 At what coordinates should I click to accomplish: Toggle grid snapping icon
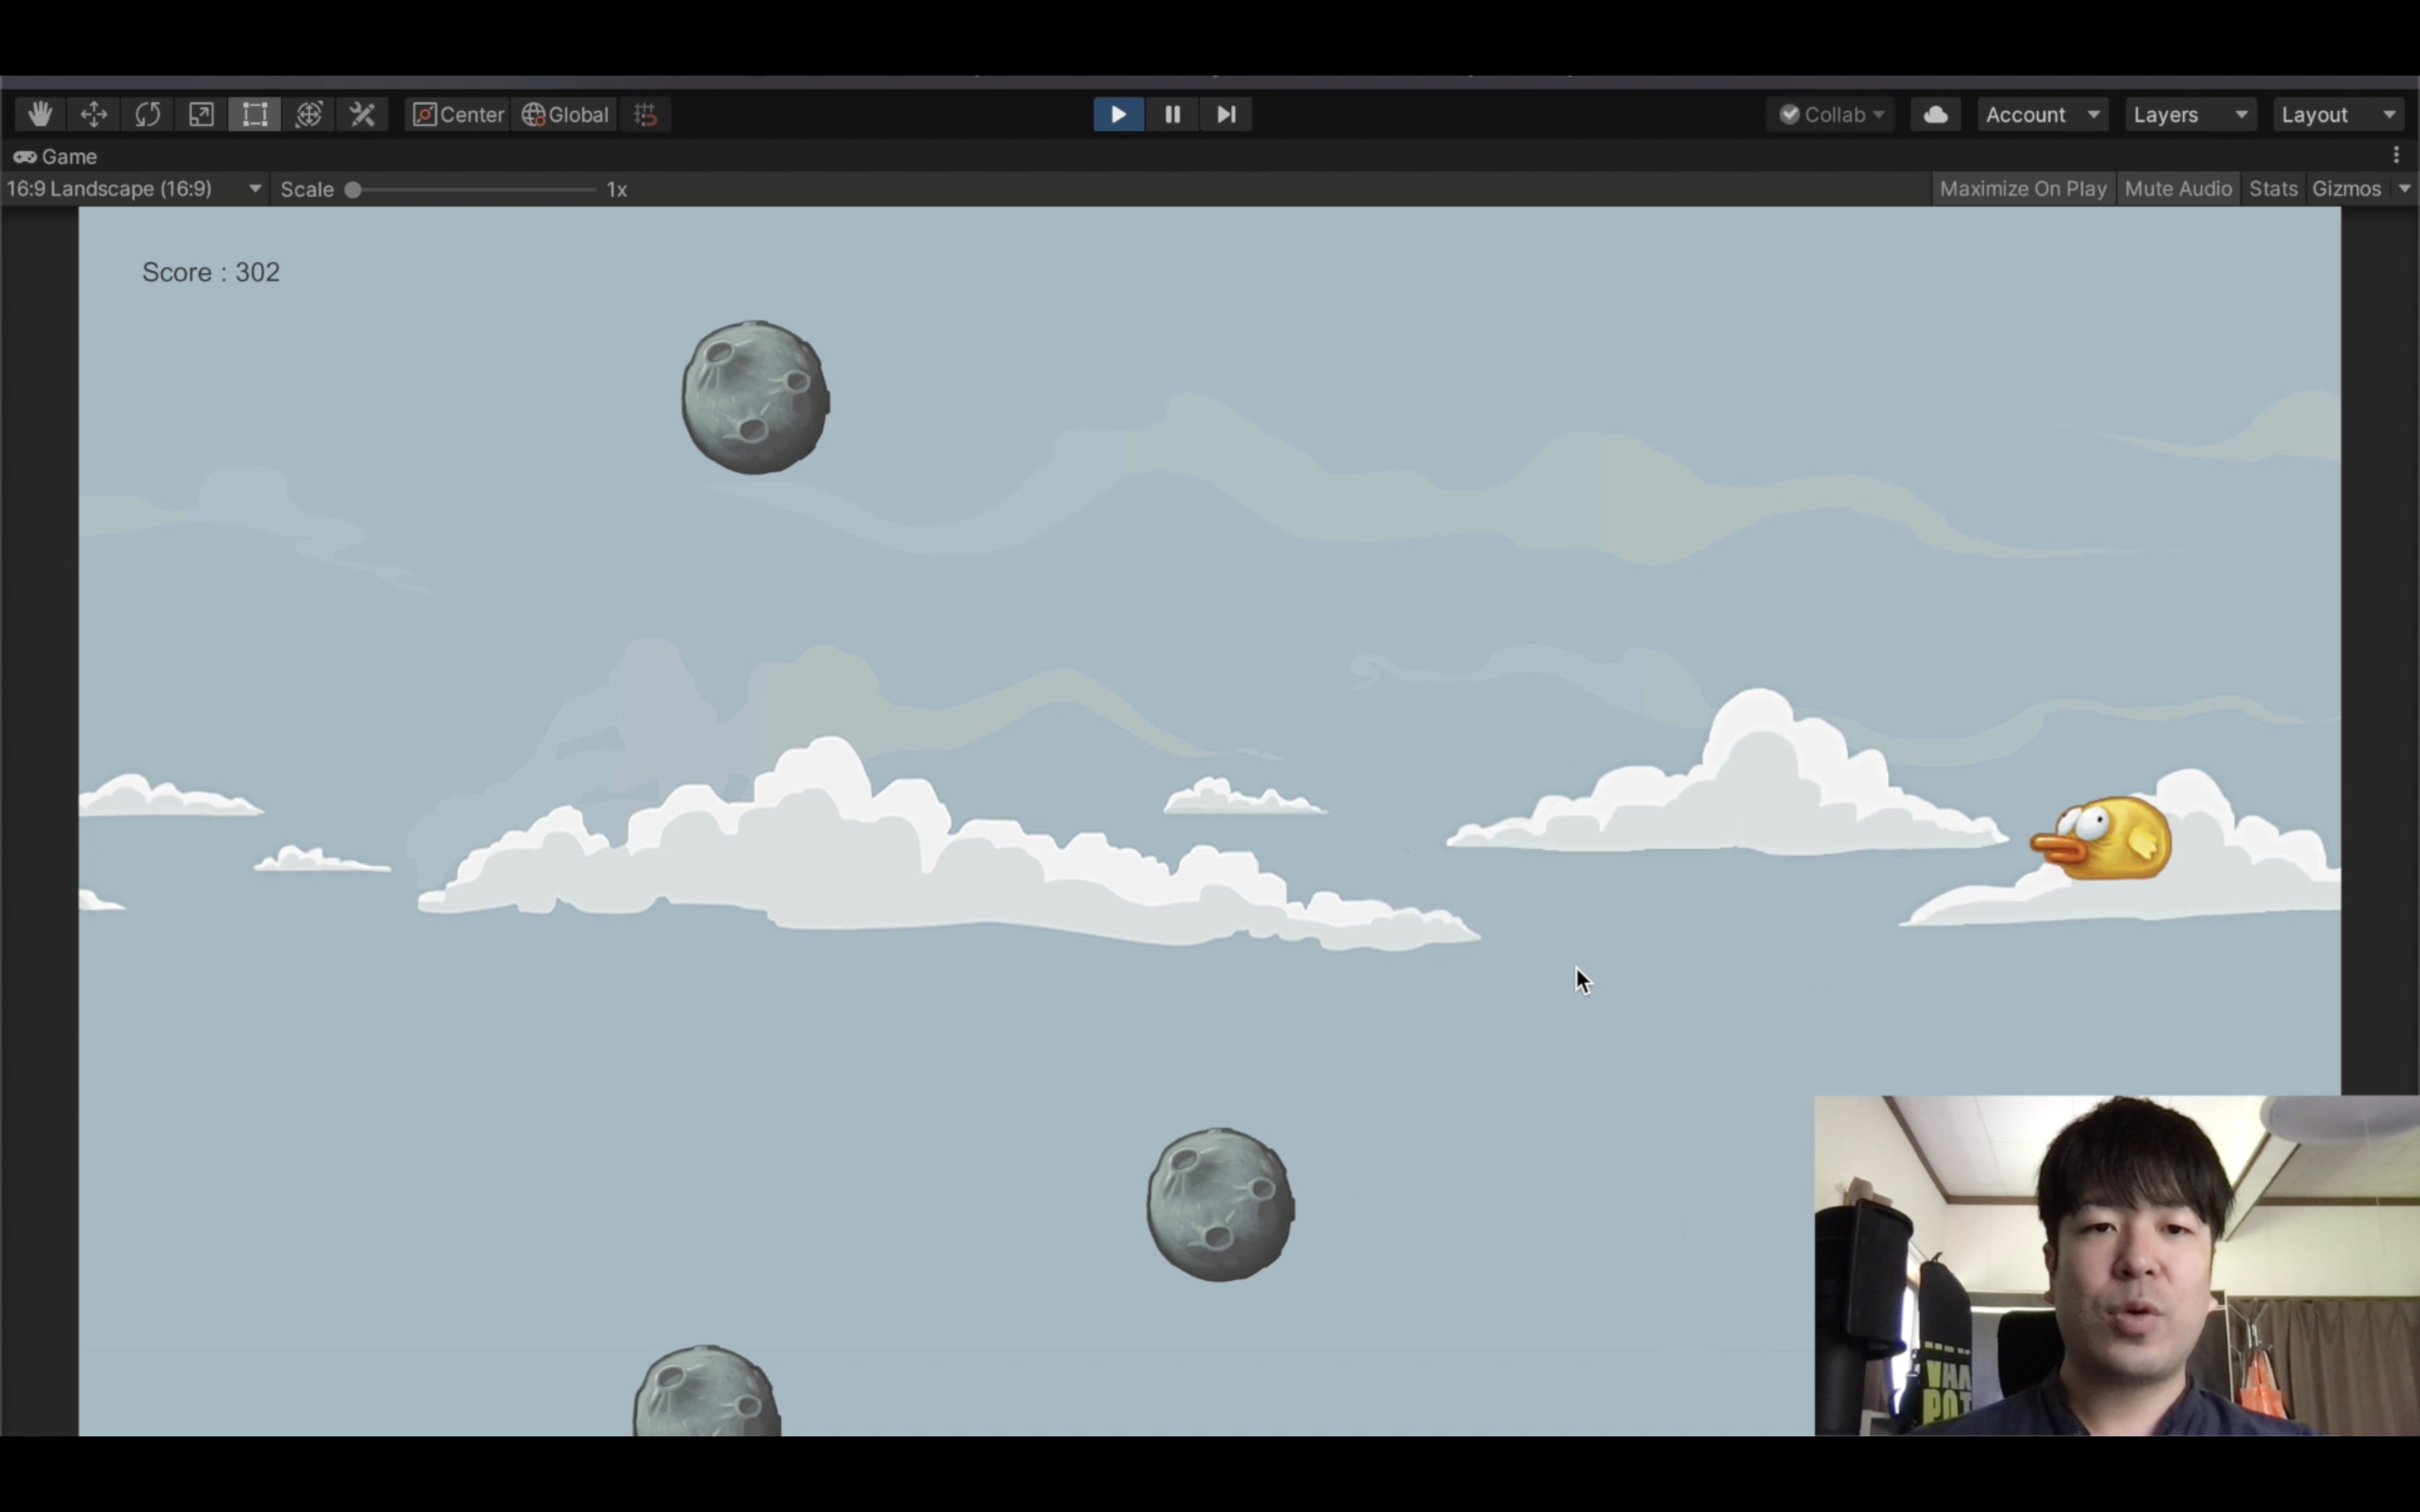(x=645, y=114)
